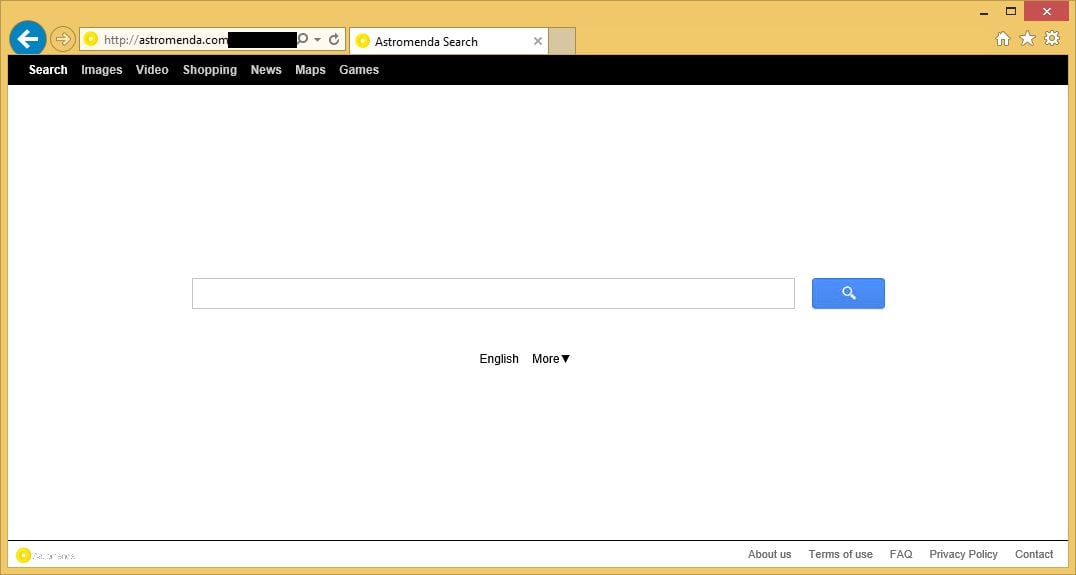The width and height of the screenshot is (1076, 575).
Task: Switch to News search
Action: pyautogui.click(x=266, y=69)
